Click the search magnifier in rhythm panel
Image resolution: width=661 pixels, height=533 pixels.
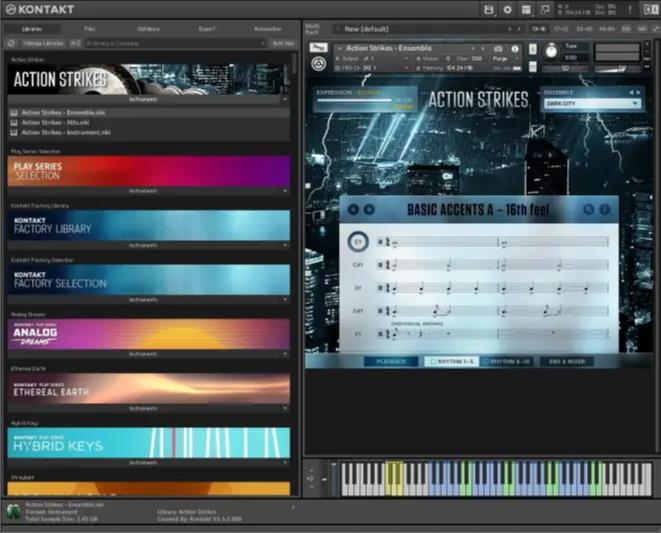point(589,209)
